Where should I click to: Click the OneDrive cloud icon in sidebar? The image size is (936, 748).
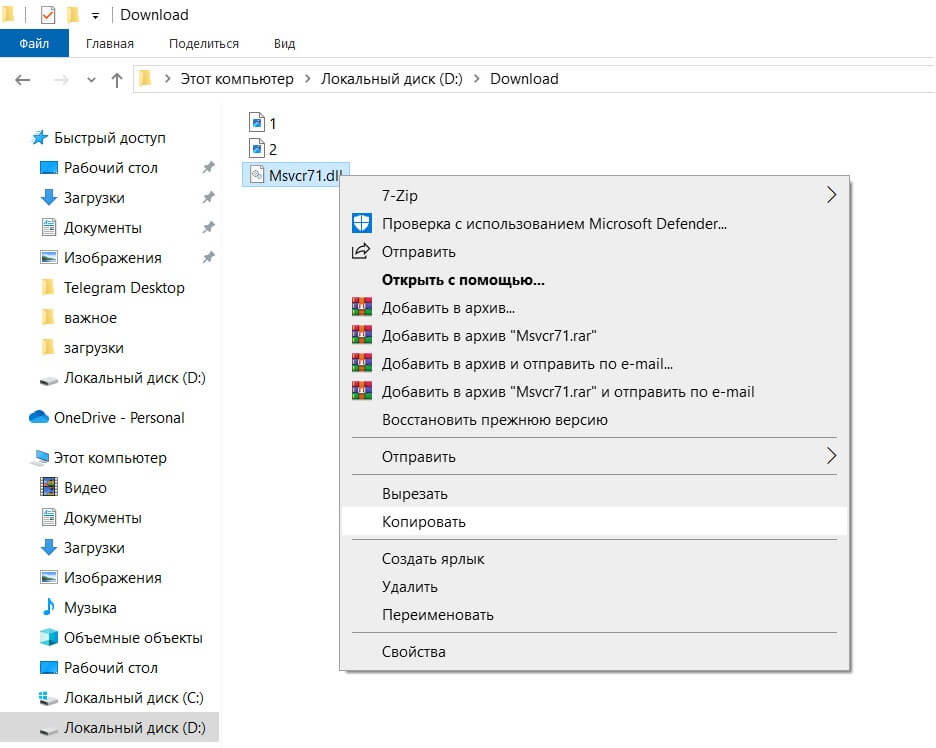tap(39, 417)
